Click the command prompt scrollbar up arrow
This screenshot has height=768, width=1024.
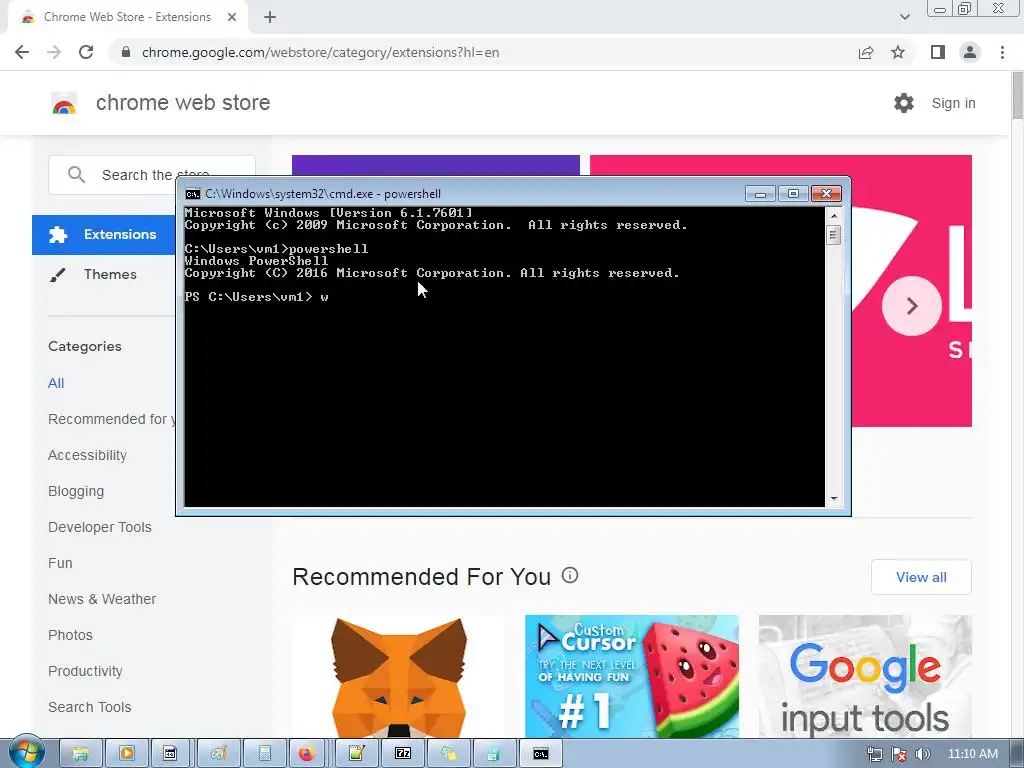pyautogui.click(x=833, y=216)
